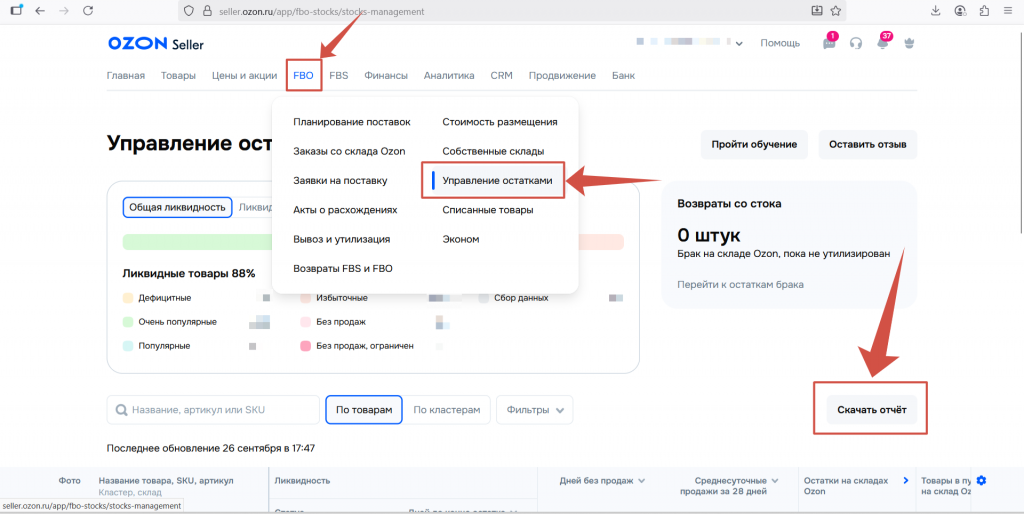
Task: Click the Firefox downloads arrow icon
Action: 936,11
